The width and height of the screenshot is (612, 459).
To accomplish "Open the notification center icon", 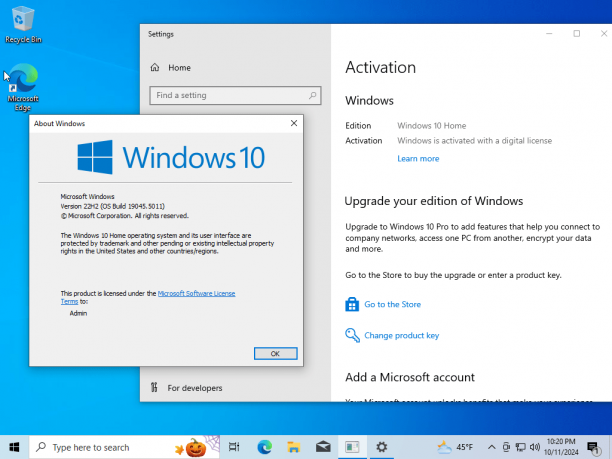I will 594,447.
